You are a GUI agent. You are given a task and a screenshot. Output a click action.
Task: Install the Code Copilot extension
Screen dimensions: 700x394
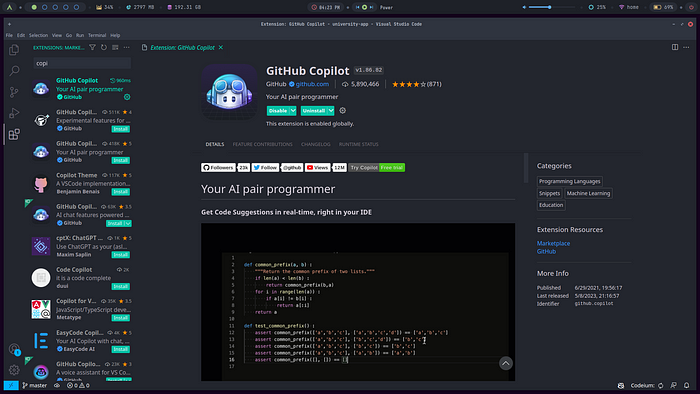click(121, 286)
